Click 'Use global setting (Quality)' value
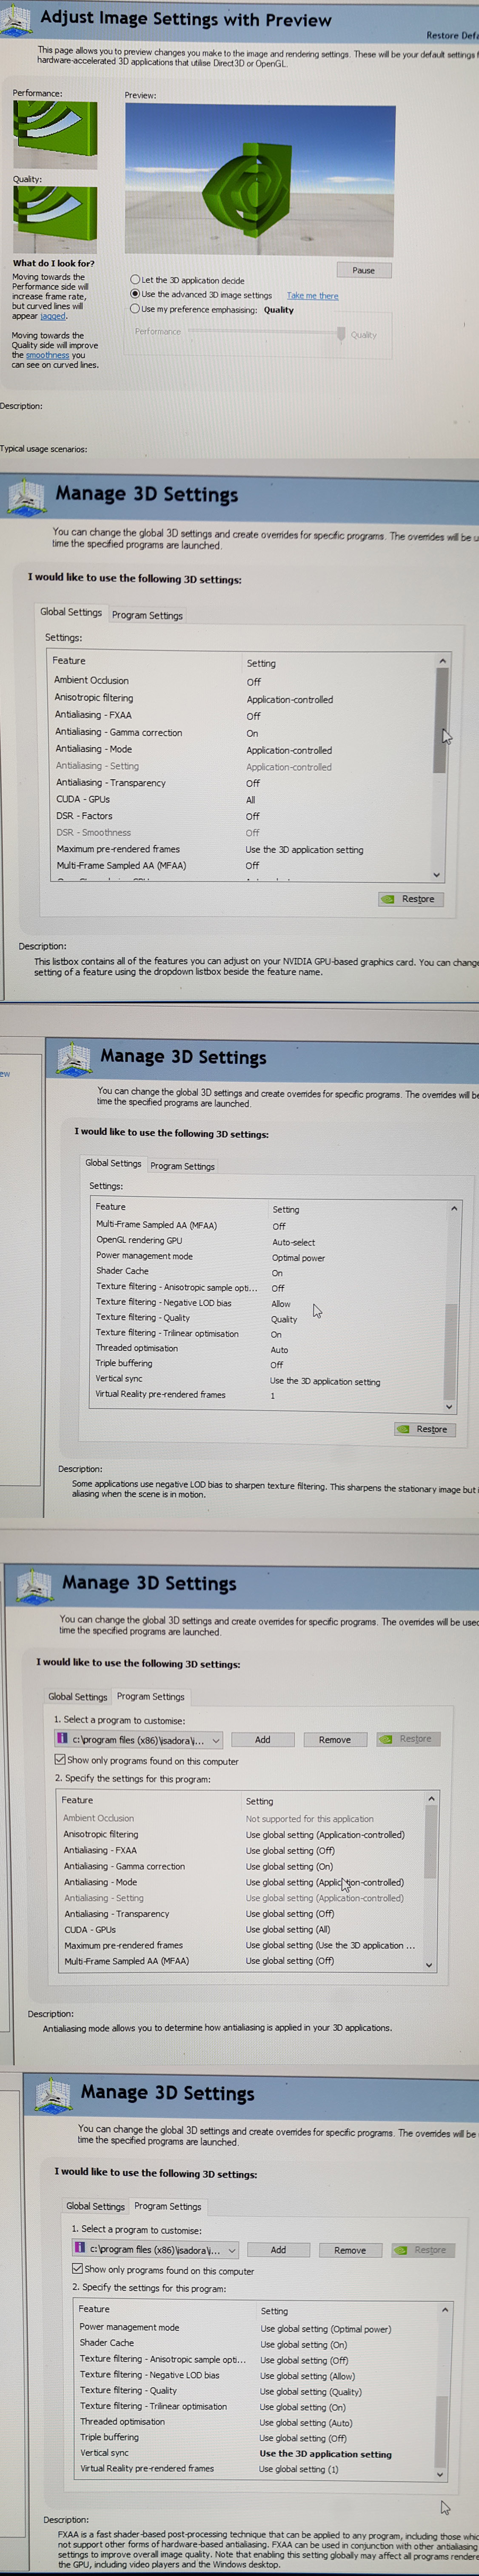The width and height of the screenshot is (479, 2576). [311, 2392]
